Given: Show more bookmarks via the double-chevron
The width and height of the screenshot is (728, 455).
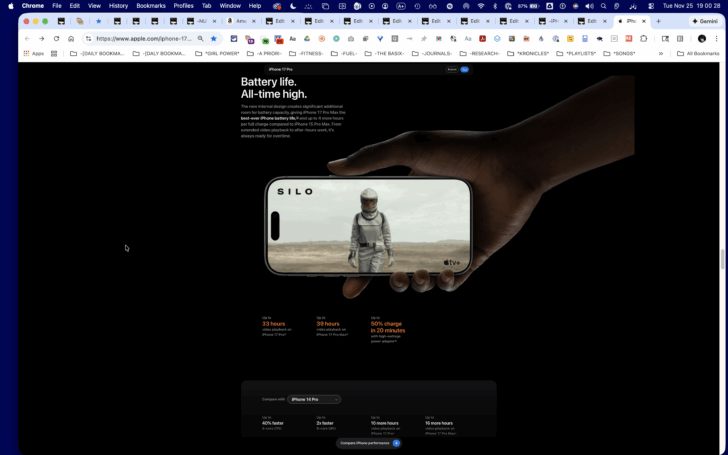Looking at the screenshot, I should pyautogui.click(x=661, y=53).
